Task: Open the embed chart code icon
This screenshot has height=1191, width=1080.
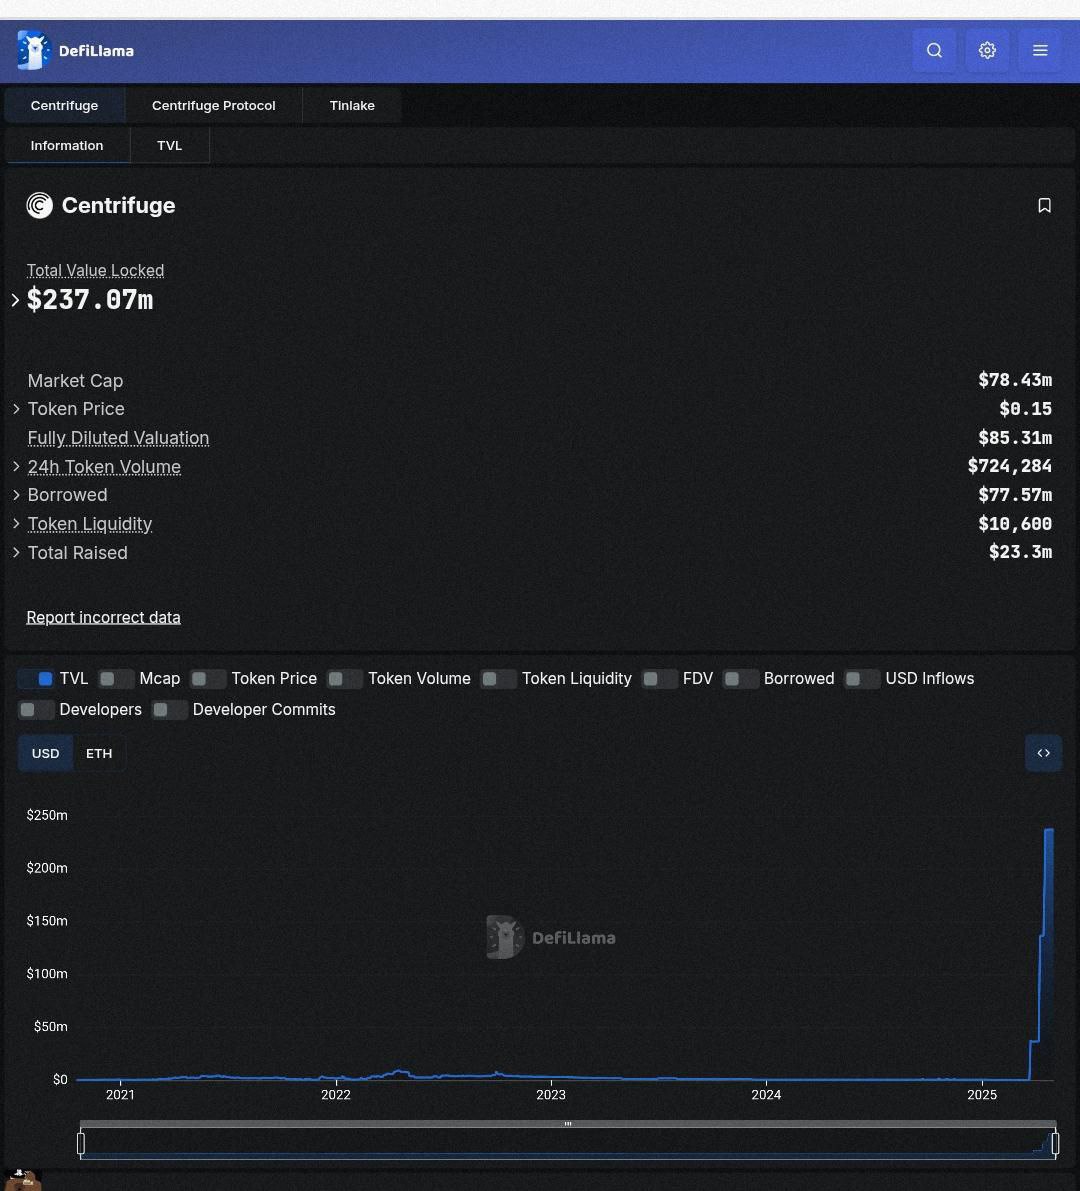Action: [1044, 753]
